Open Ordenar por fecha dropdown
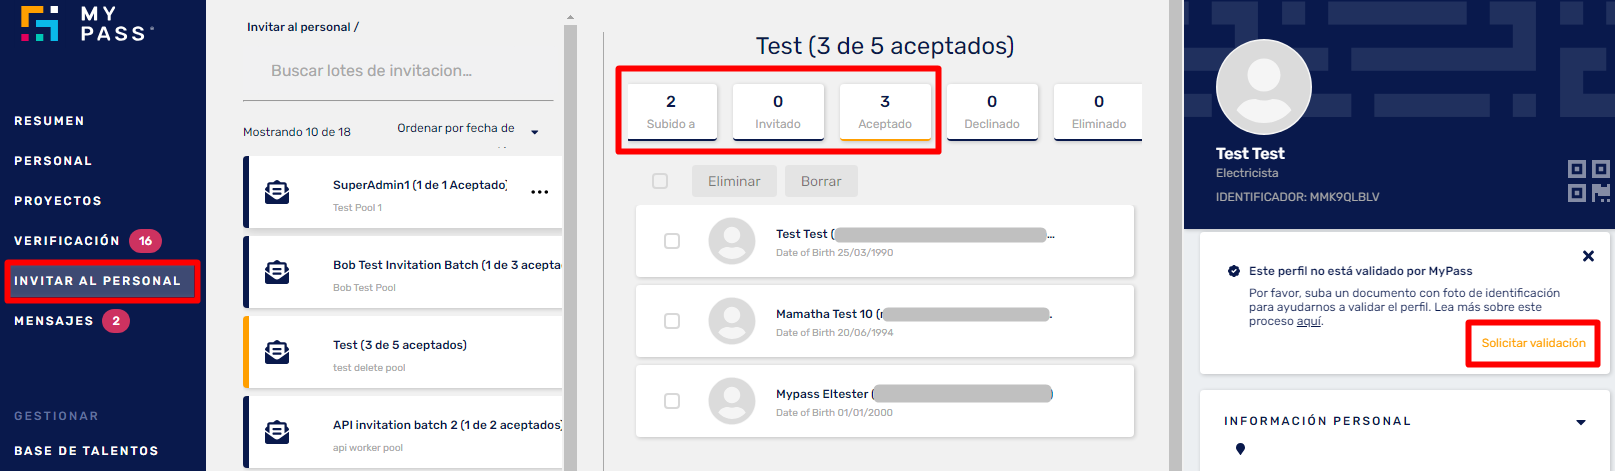The width and height of the screenshot is (1615, 471). [x=468, y=129]
